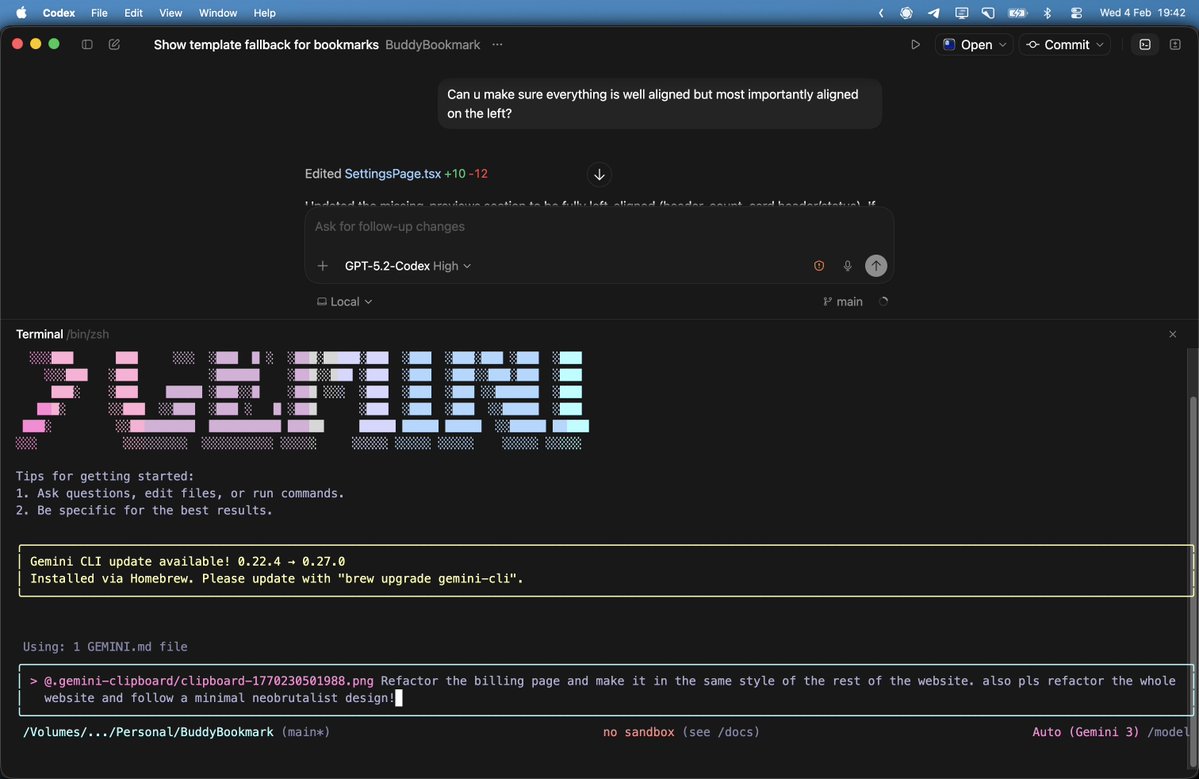Open the Commit dropdown
Screen dimensions: 1199x779
tap(1065, 44)
